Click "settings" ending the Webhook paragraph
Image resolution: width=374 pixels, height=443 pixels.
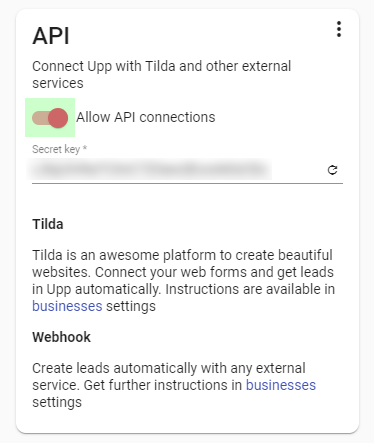point(57,402)
